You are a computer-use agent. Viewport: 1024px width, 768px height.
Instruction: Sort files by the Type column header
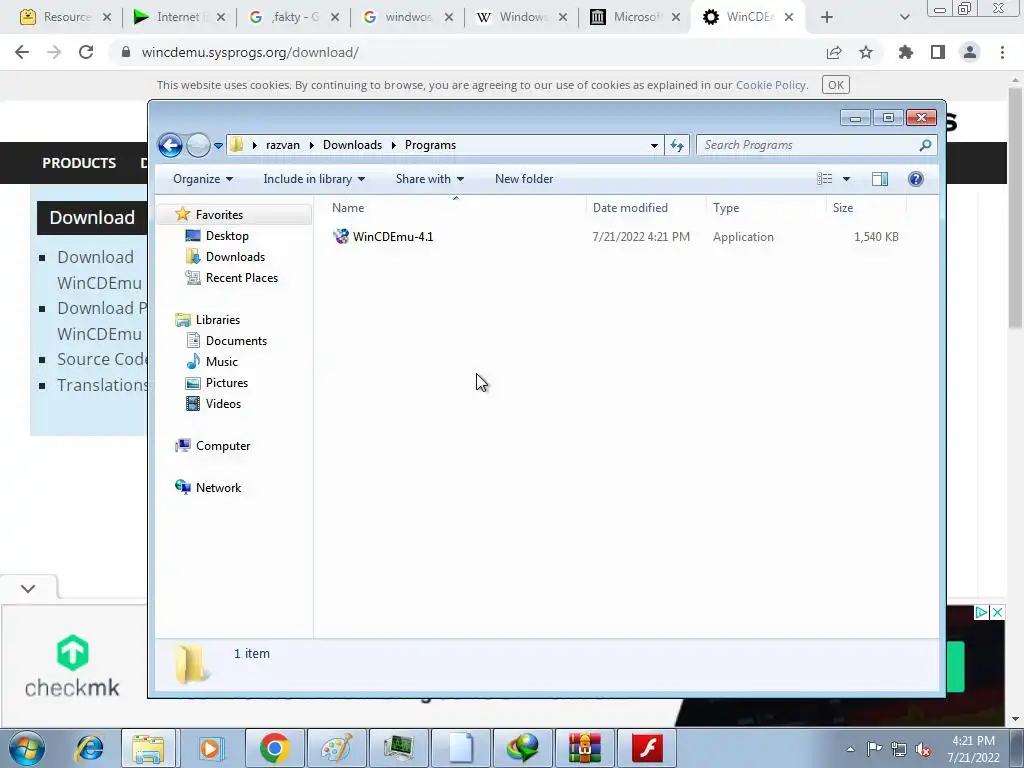766,208
